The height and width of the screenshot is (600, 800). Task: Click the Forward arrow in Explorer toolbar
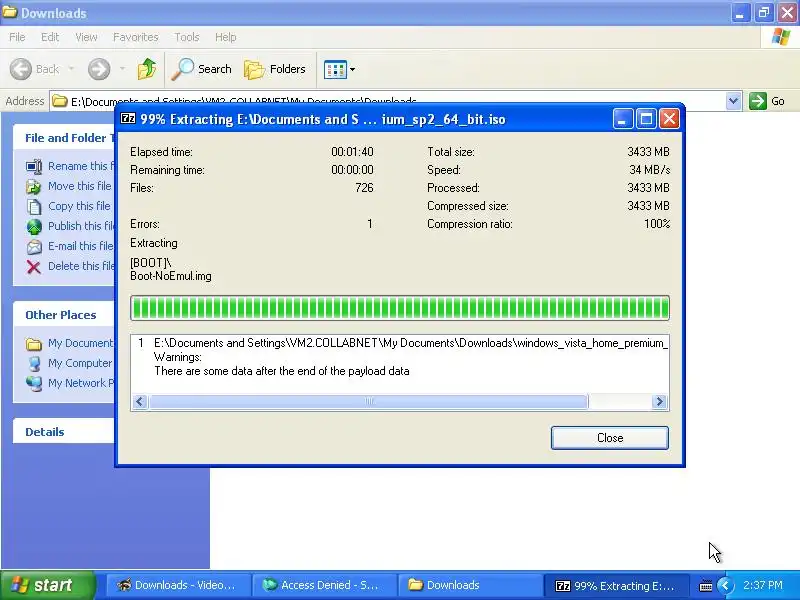(x=99, y=69)
